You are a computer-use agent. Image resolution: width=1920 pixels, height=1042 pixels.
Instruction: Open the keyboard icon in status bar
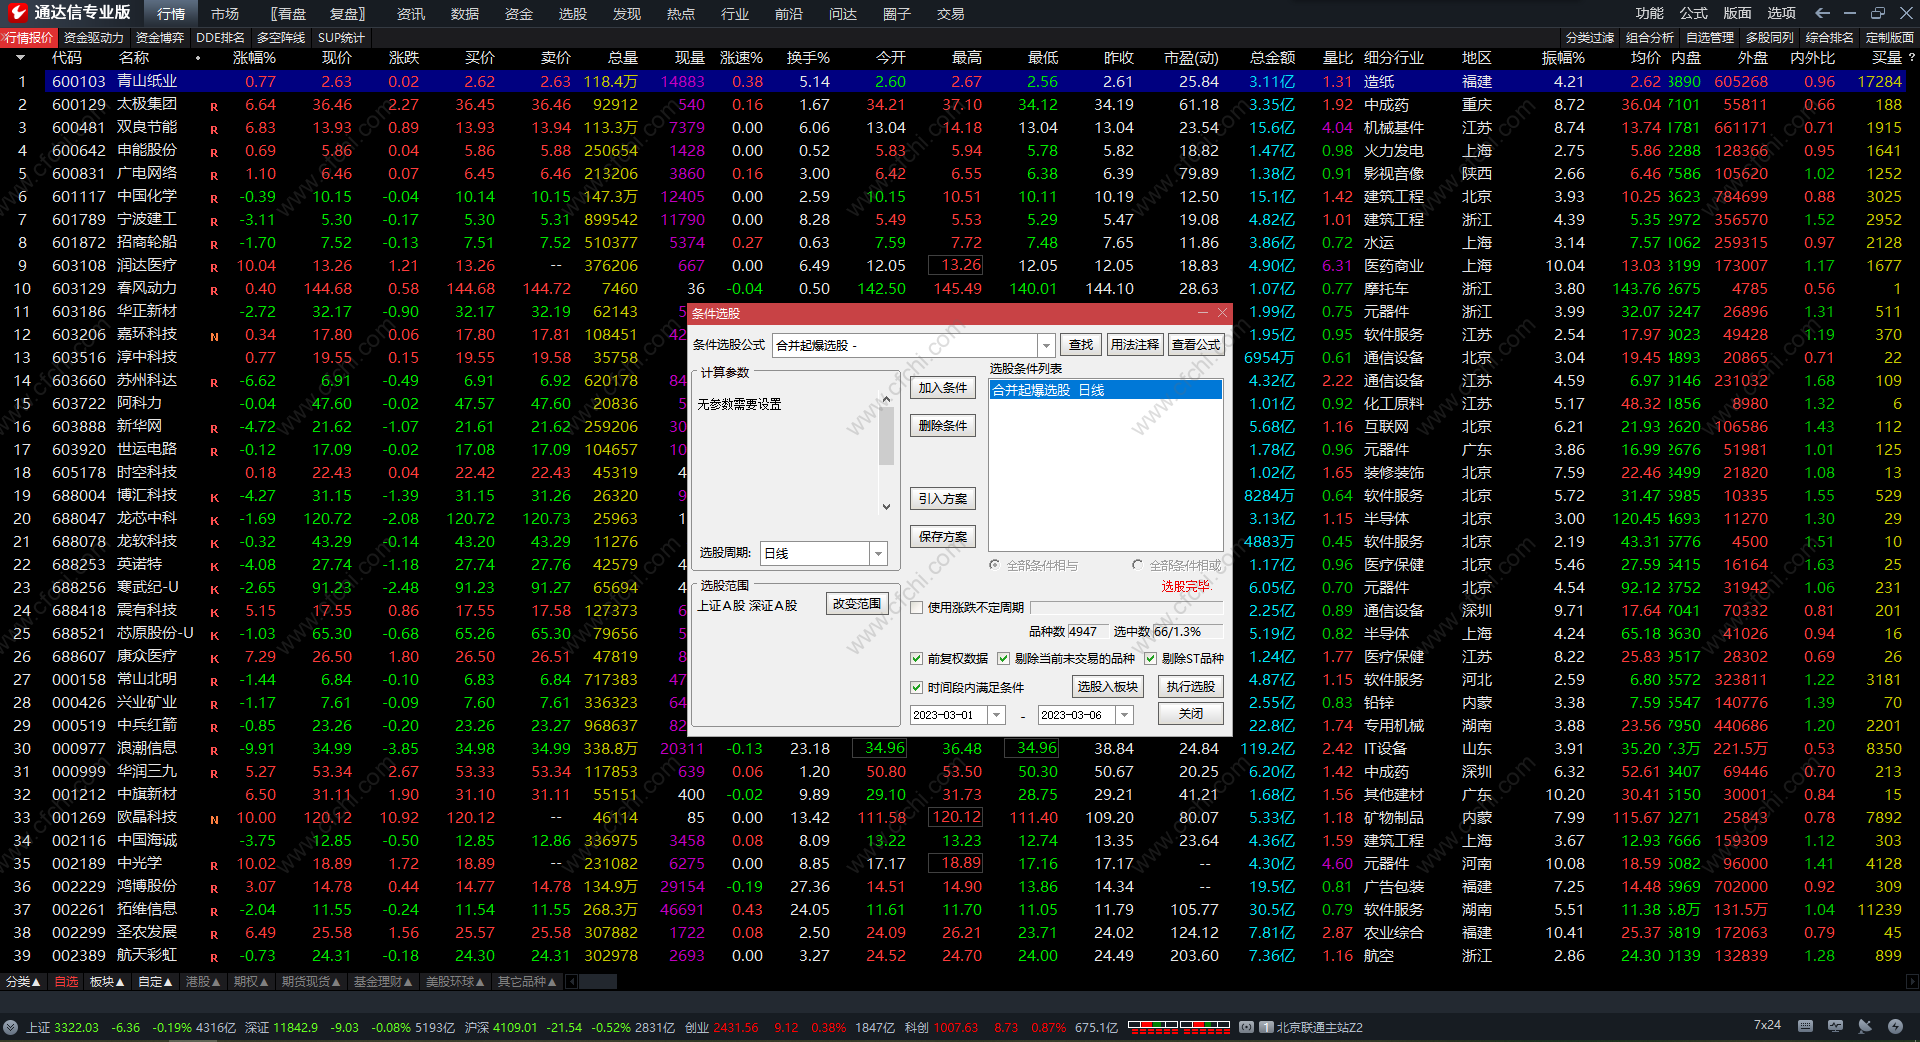tap(1805, 1026)
